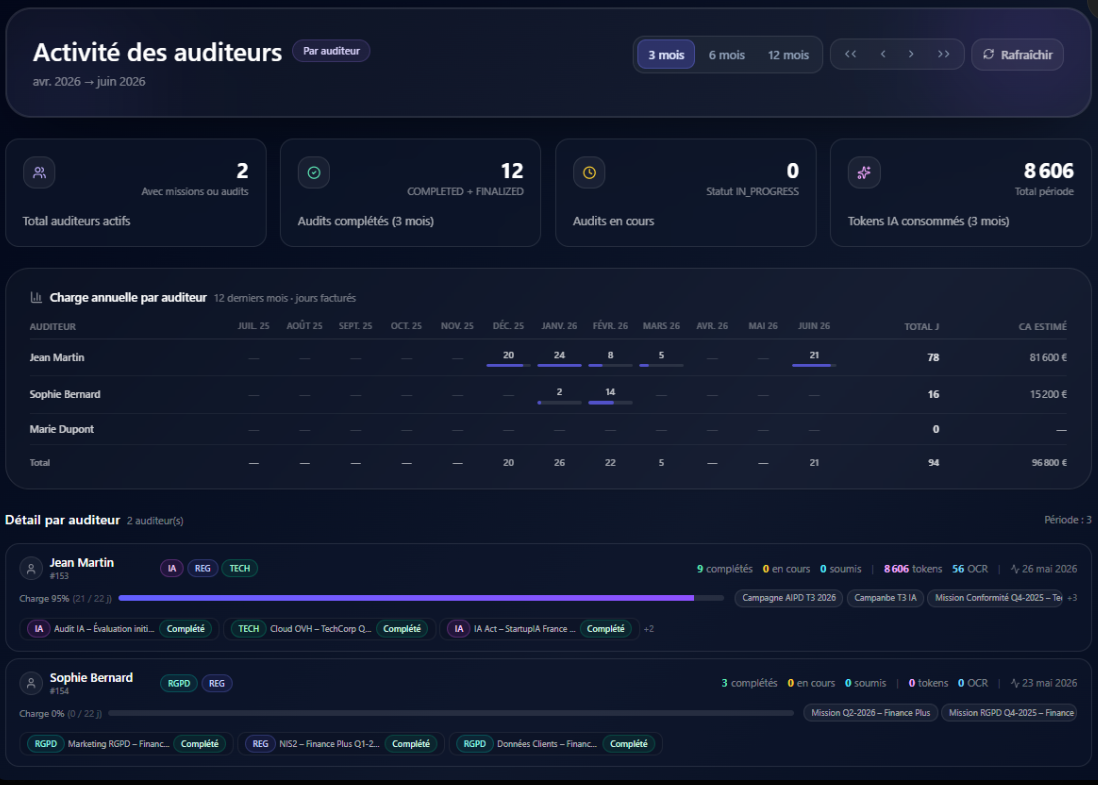
Task: Click the Audits complétés card value 12
Action: tap(512, 171)
